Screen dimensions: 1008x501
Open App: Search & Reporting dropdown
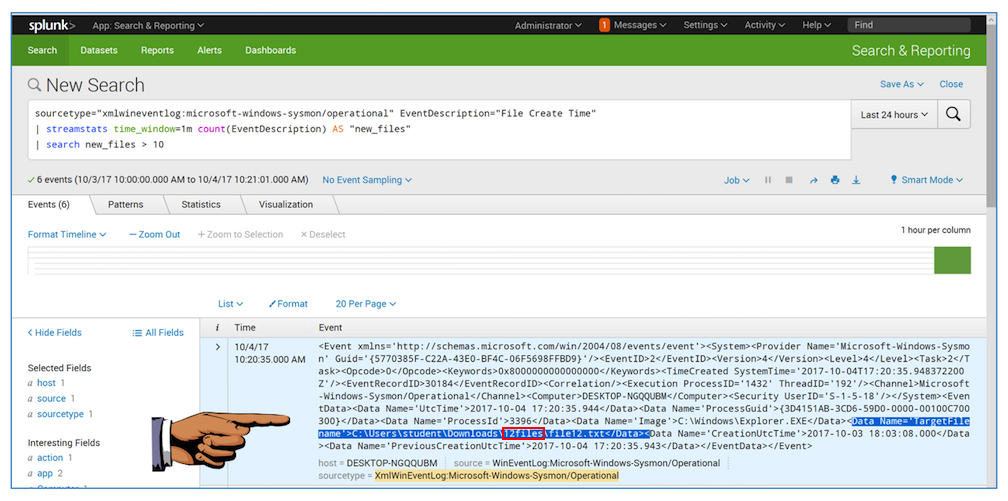point(148,26)
